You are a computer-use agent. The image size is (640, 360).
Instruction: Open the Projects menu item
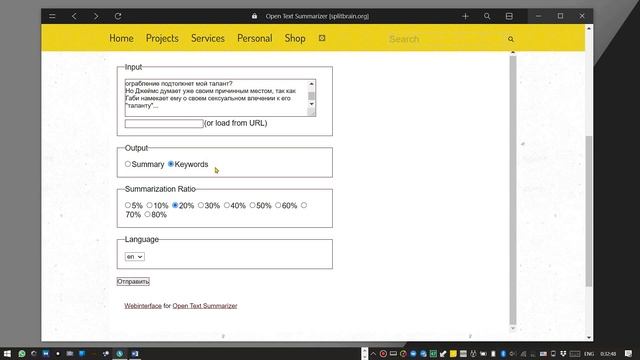[x=162, y=38]
